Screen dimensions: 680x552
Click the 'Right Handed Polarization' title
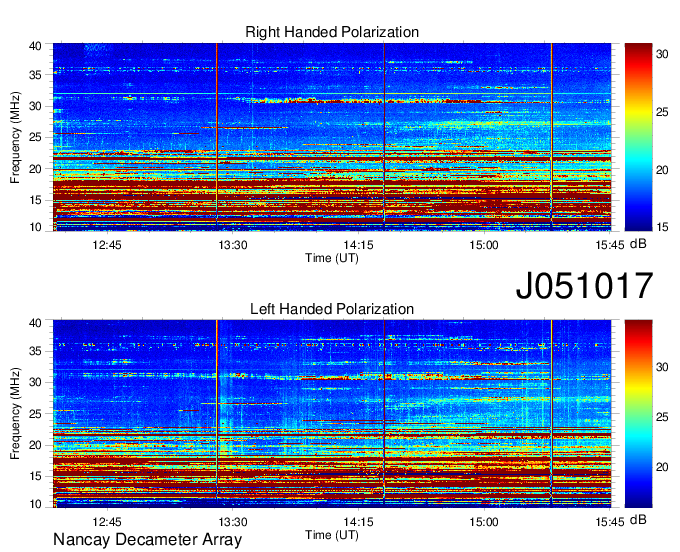point(332,32)
